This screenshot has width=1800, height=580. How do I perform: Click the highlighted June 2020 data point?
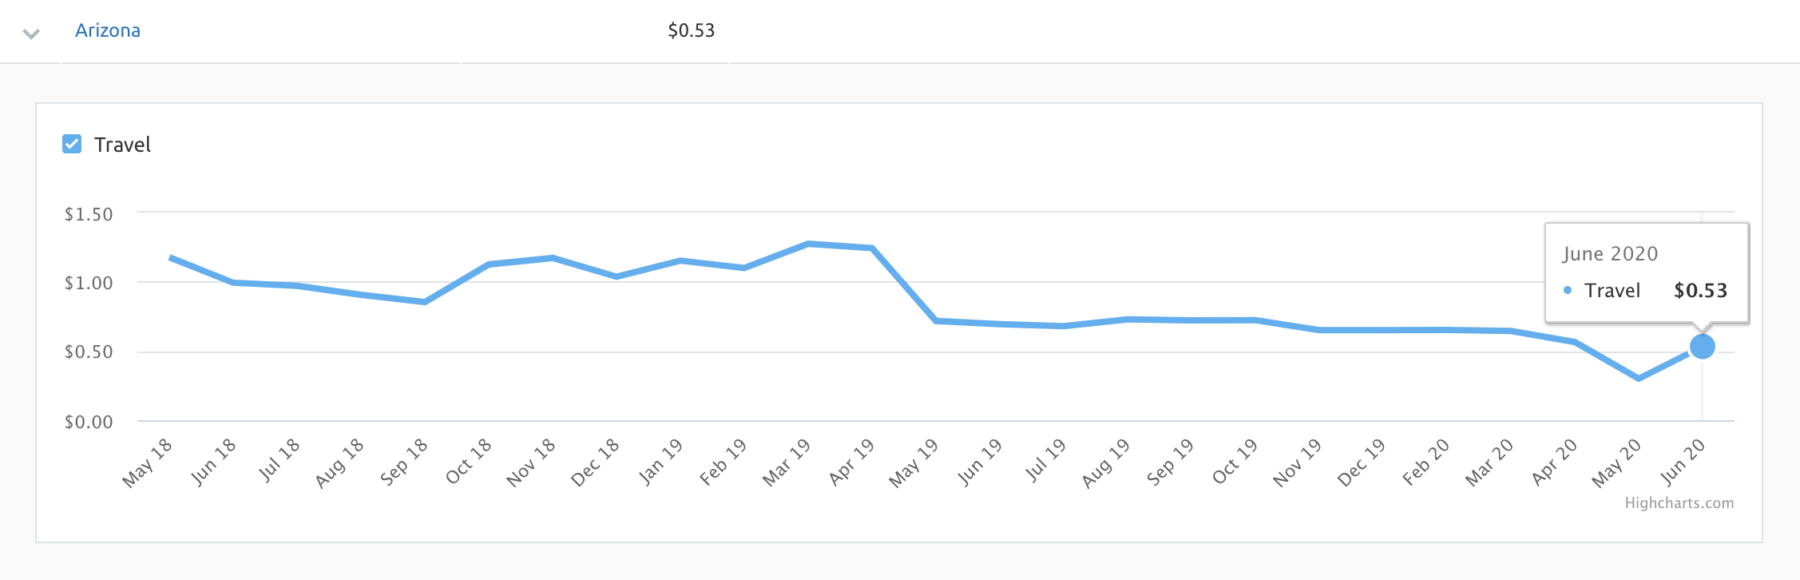point(1702,347)
